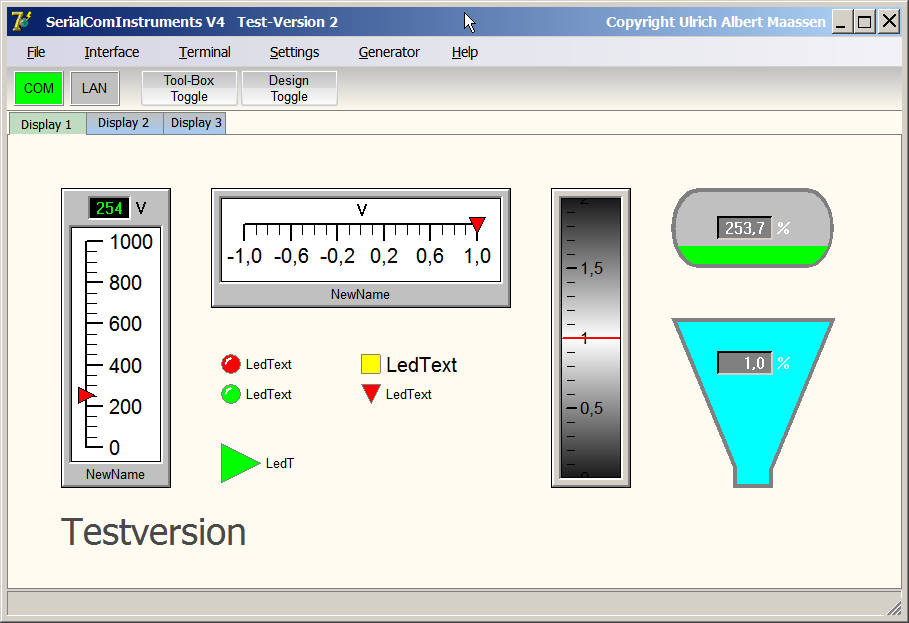Switch to the Display 3 tab
909x623 pixels.
click(195, 123)
